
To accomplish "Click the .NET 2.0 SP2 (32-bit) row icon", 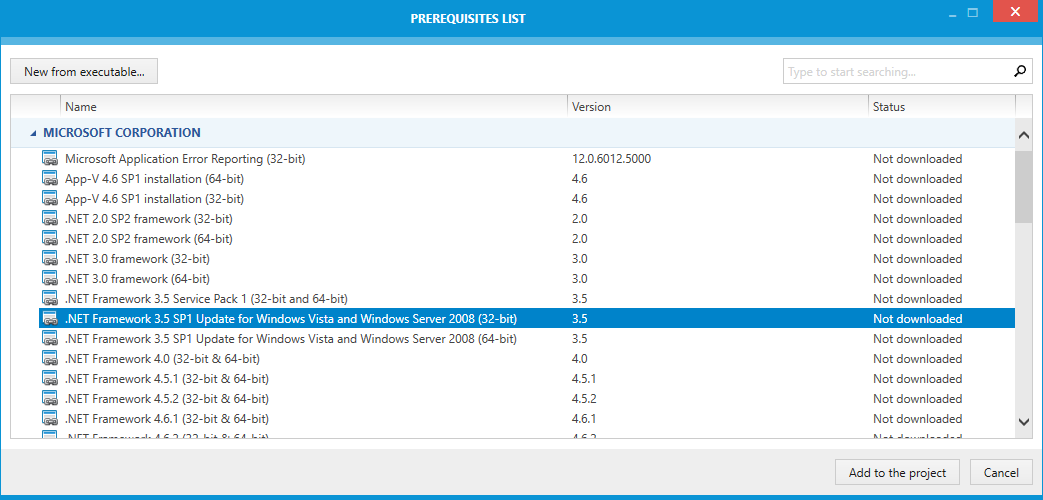I will (50, 219).
